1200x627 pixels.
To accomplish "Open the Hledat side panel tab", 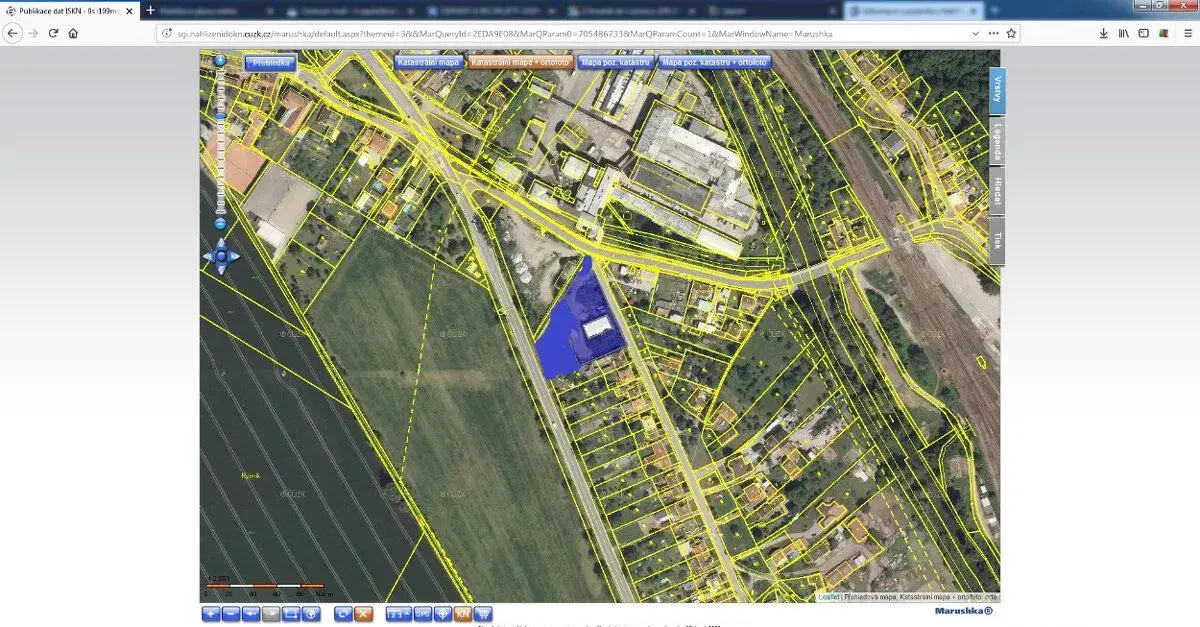I will click(x=997, y=192).
